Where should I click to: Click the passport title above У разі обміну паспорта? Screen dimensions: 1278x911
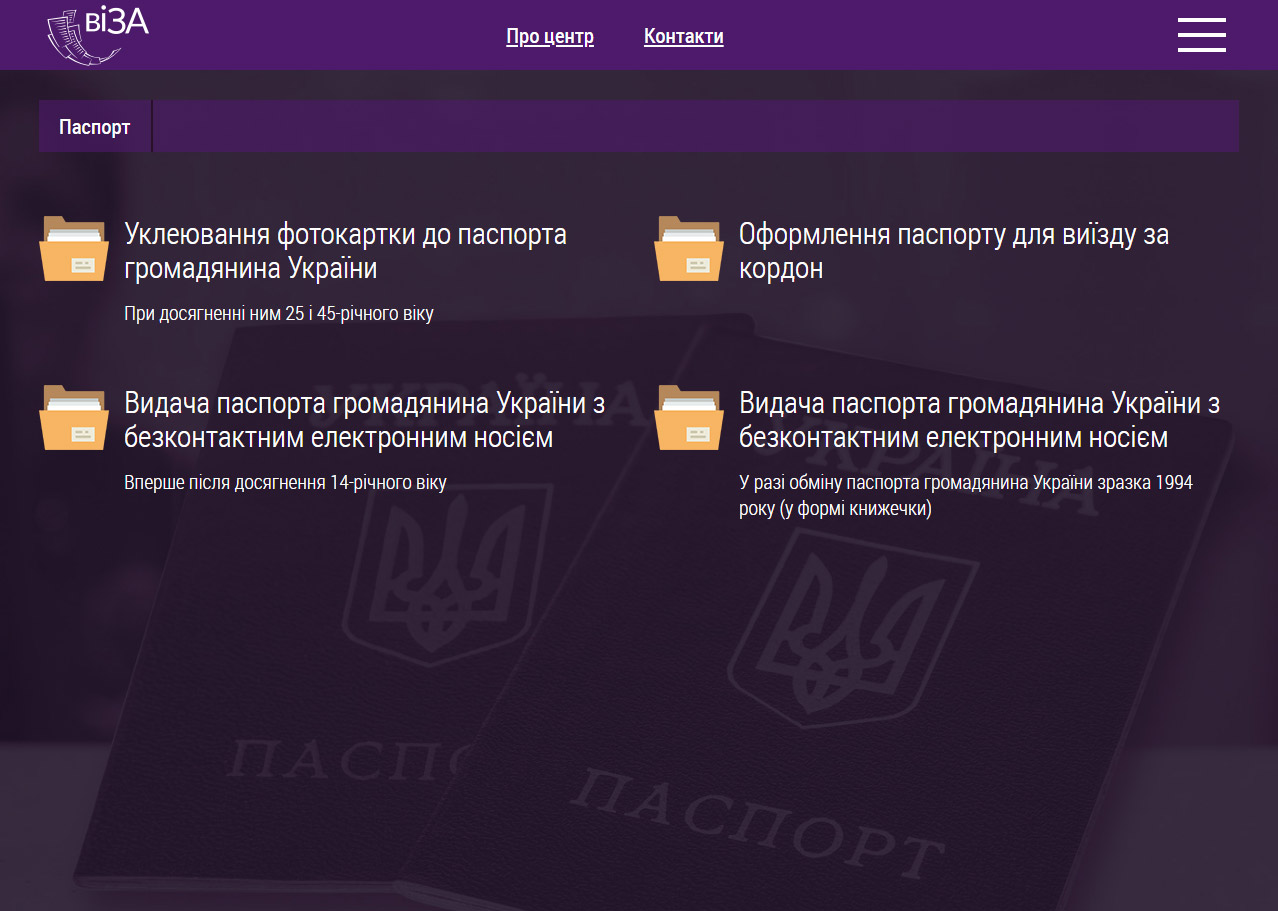click(x=980, y=420)
